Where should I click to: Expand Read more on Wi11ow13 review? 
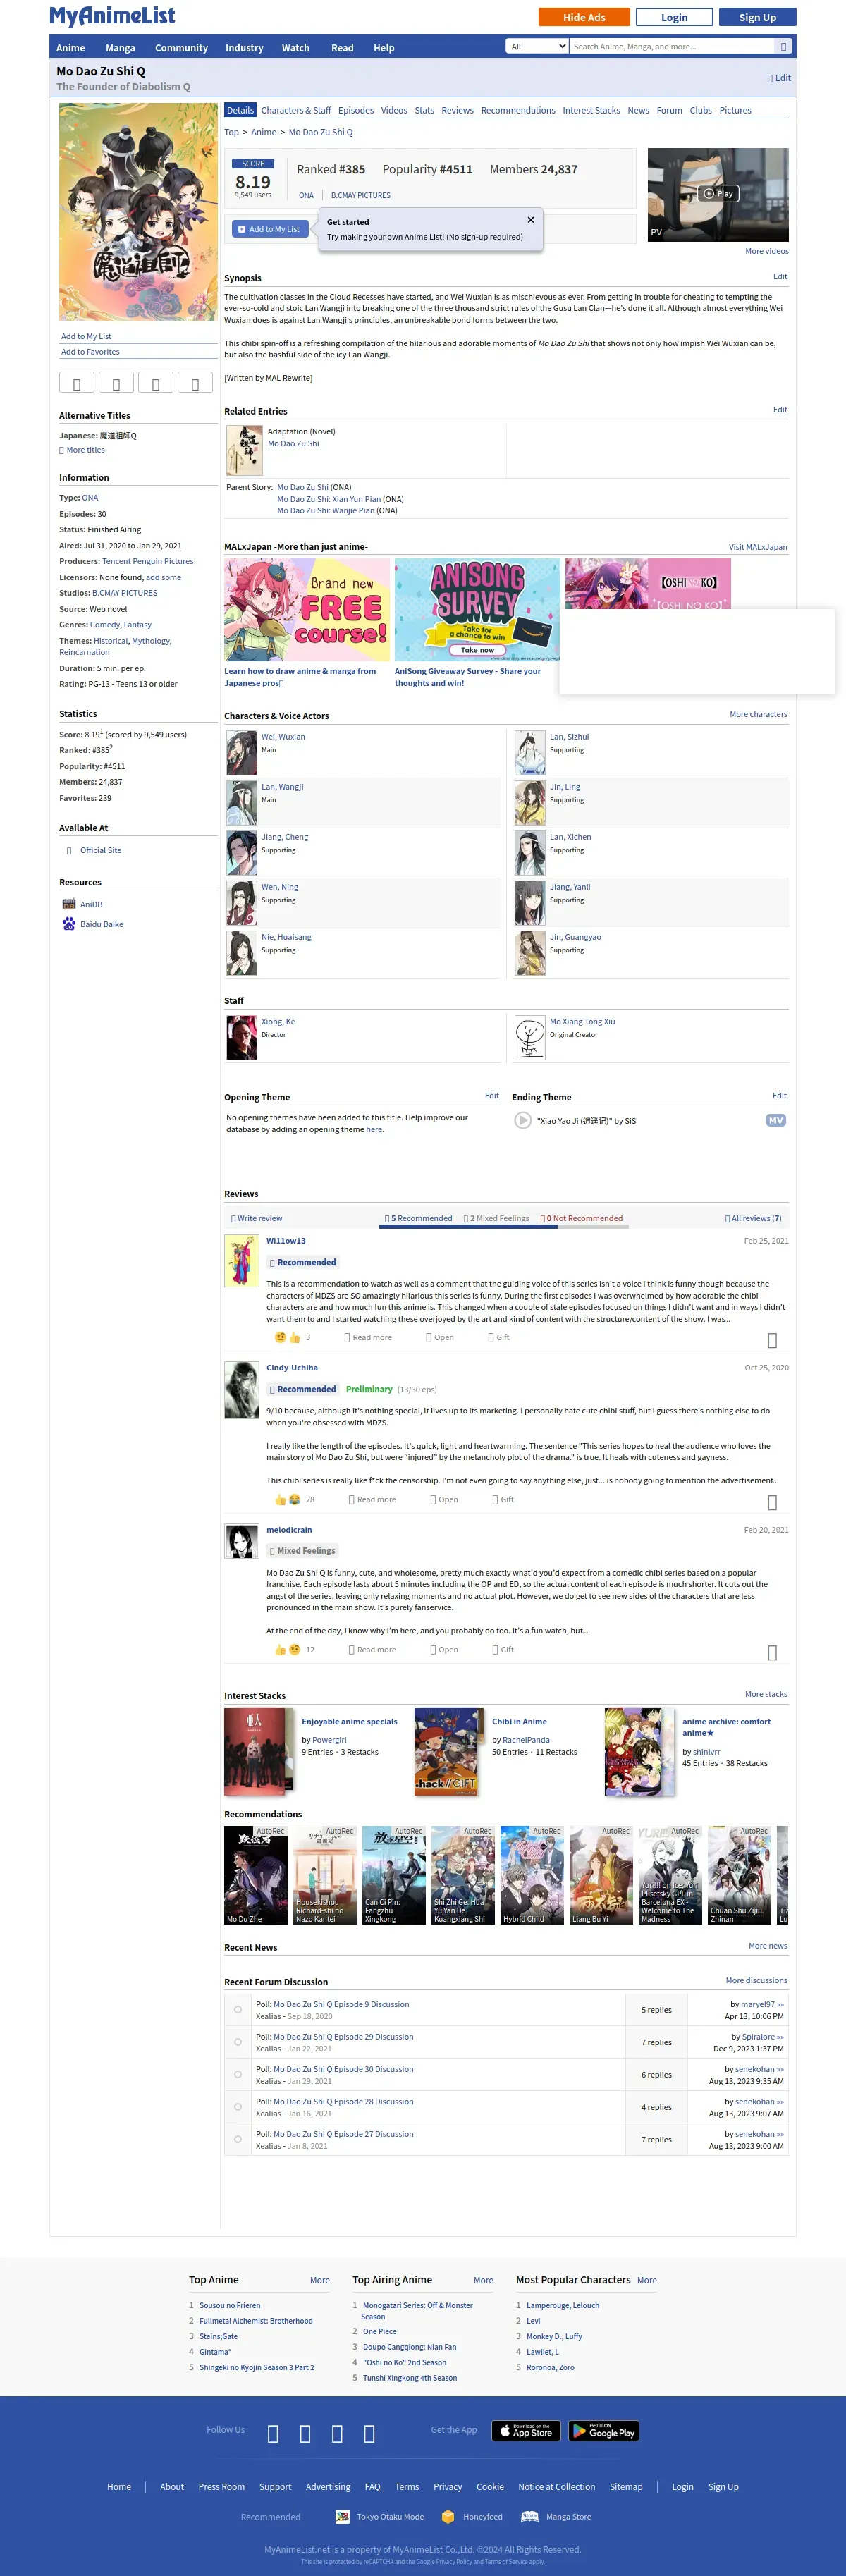coord(369,1337)
